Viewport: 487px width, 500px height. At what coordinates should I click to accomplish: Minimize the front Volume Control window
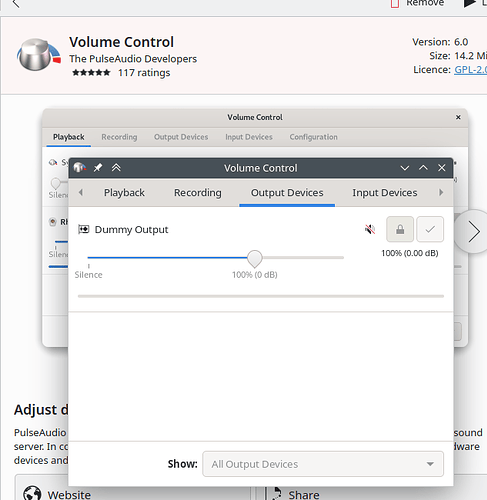coord(405,168)
